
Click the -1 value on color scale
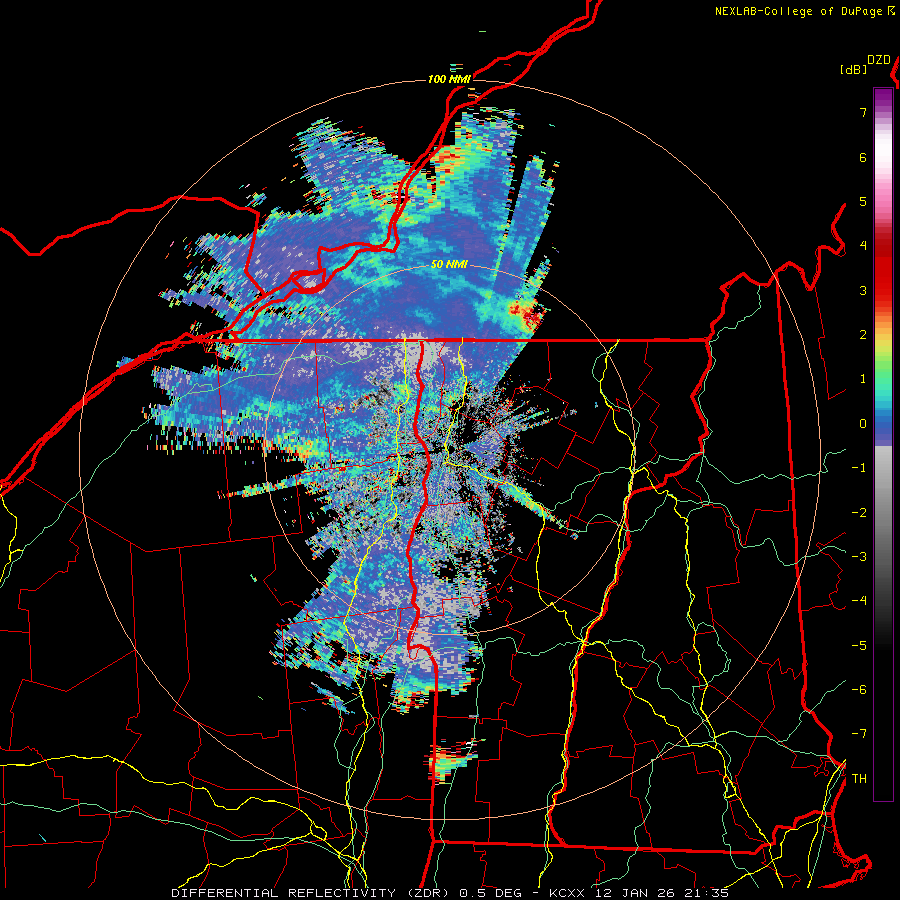tap(859, 468)
